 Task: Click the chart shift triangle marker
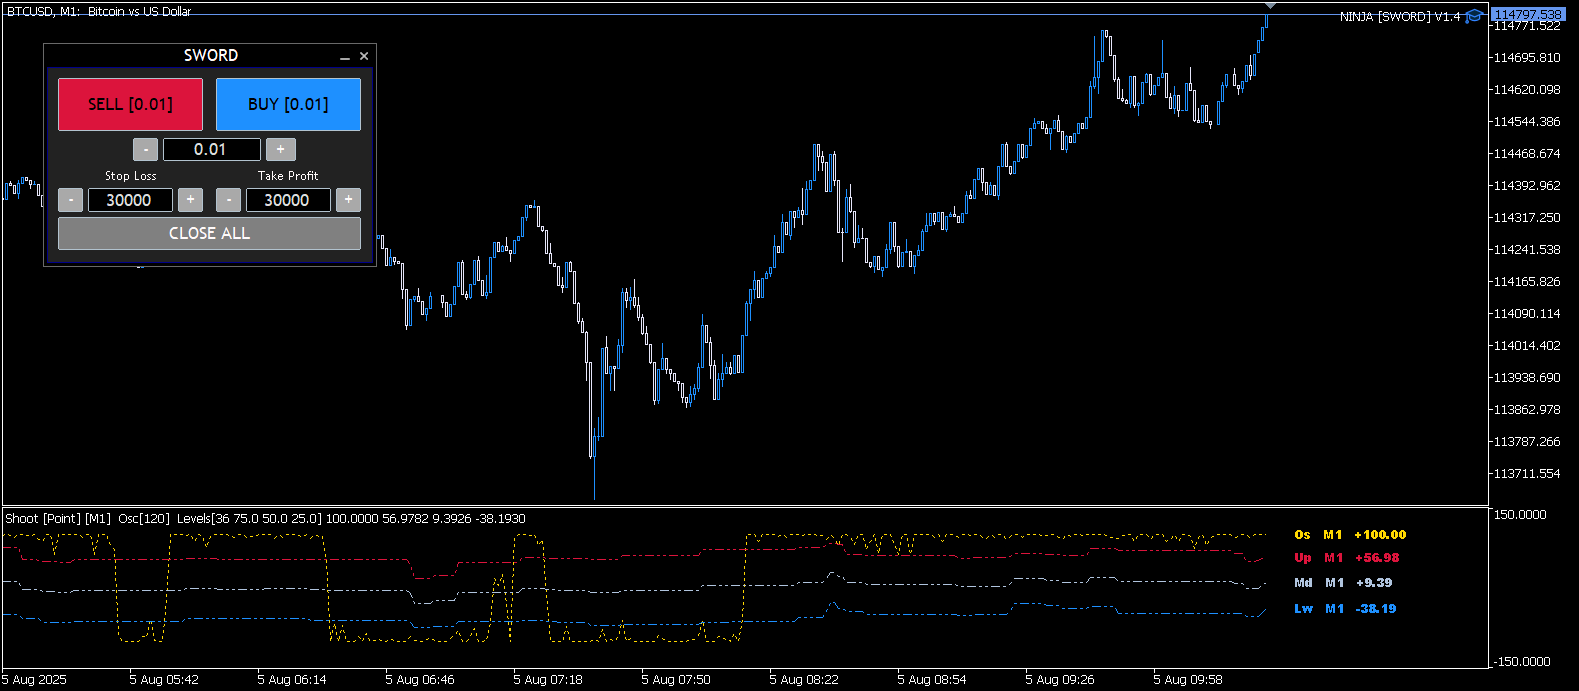point(1270,6)
